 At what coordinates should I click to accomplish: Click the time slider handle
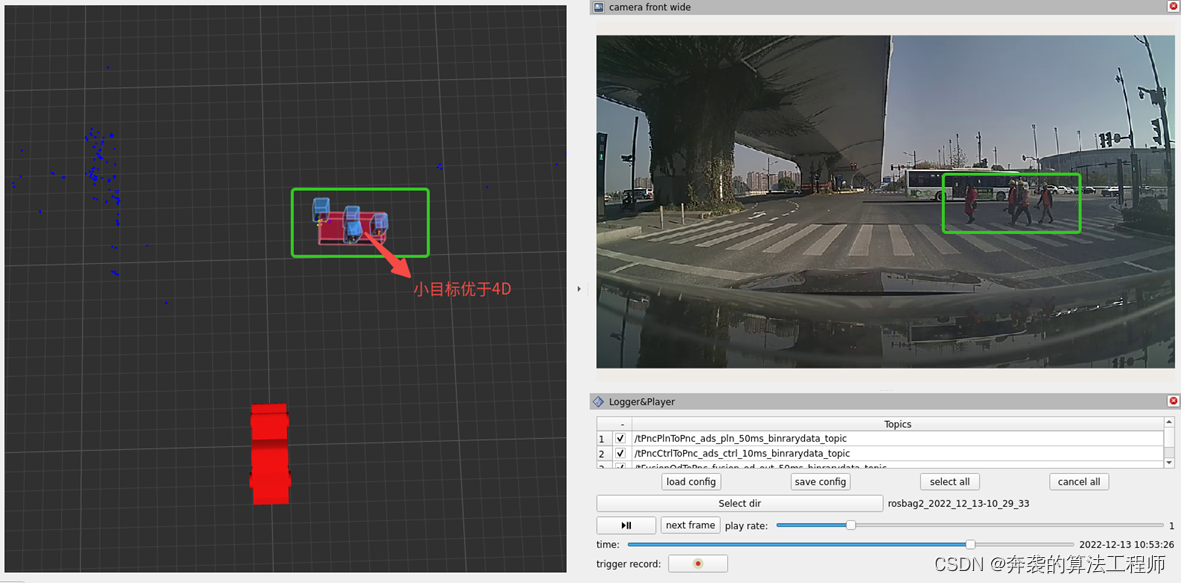tap(970, 544)
